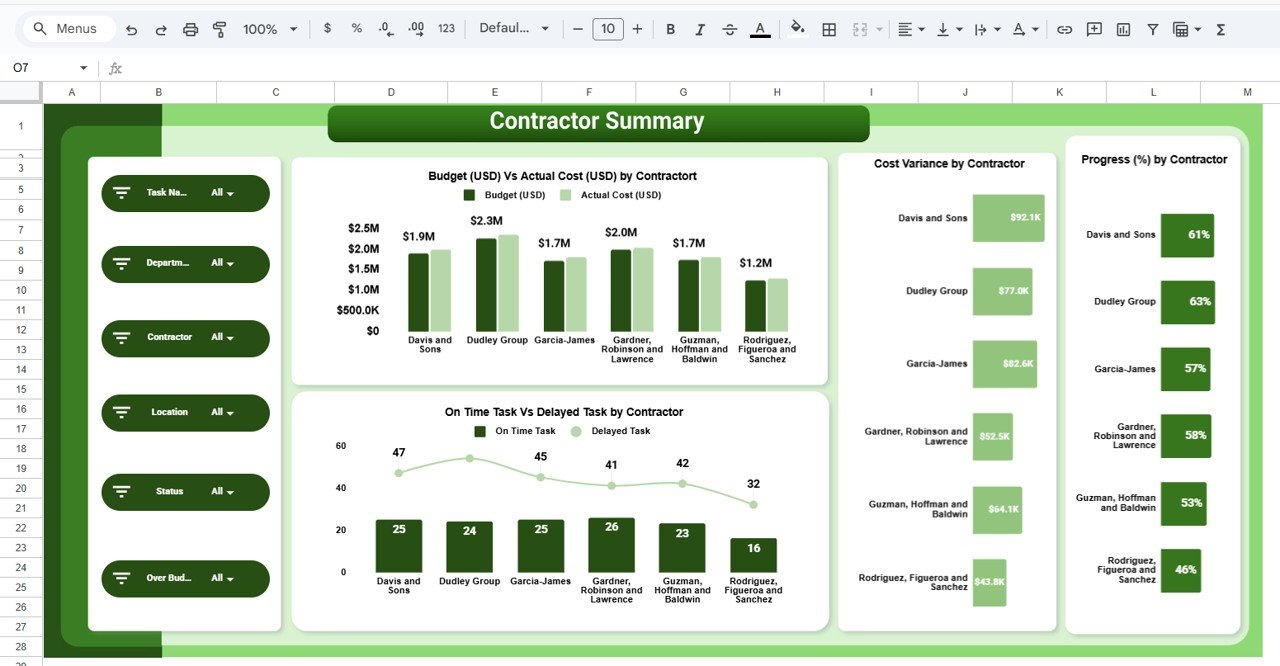The height and width of the screenshot is (666, 1280).
Task: Open the Default font selector
Action: point(513,29)
